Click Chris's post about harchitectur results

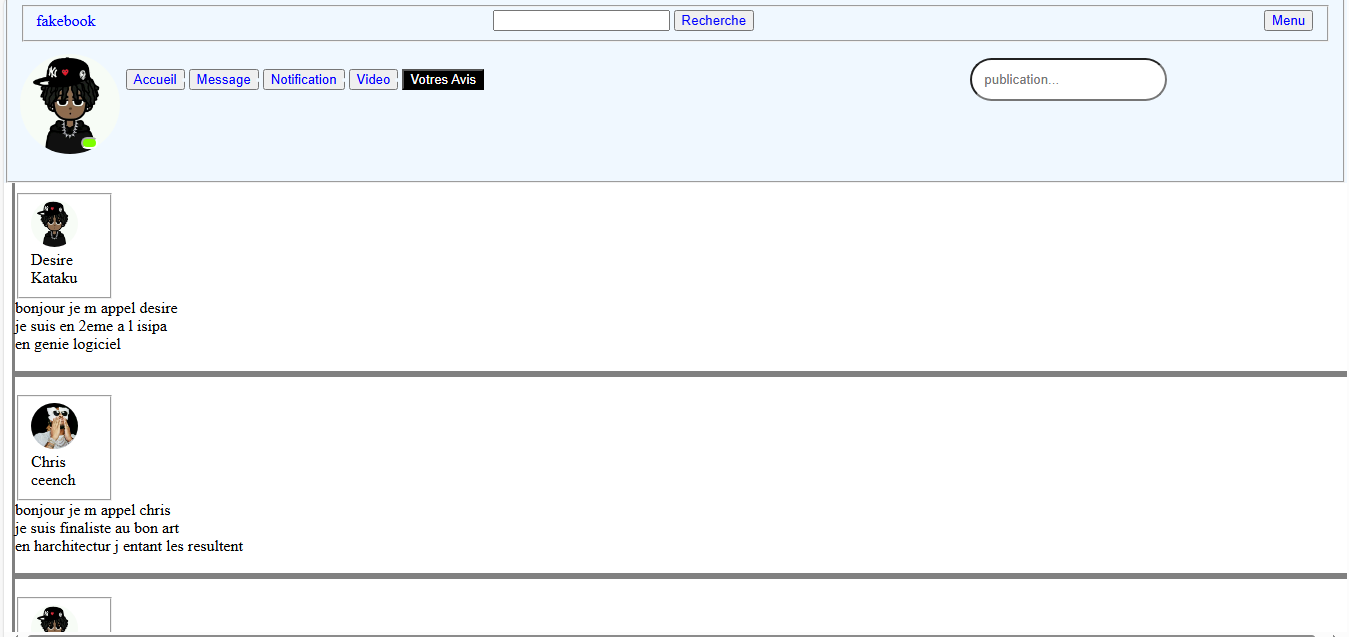(128, 528)
